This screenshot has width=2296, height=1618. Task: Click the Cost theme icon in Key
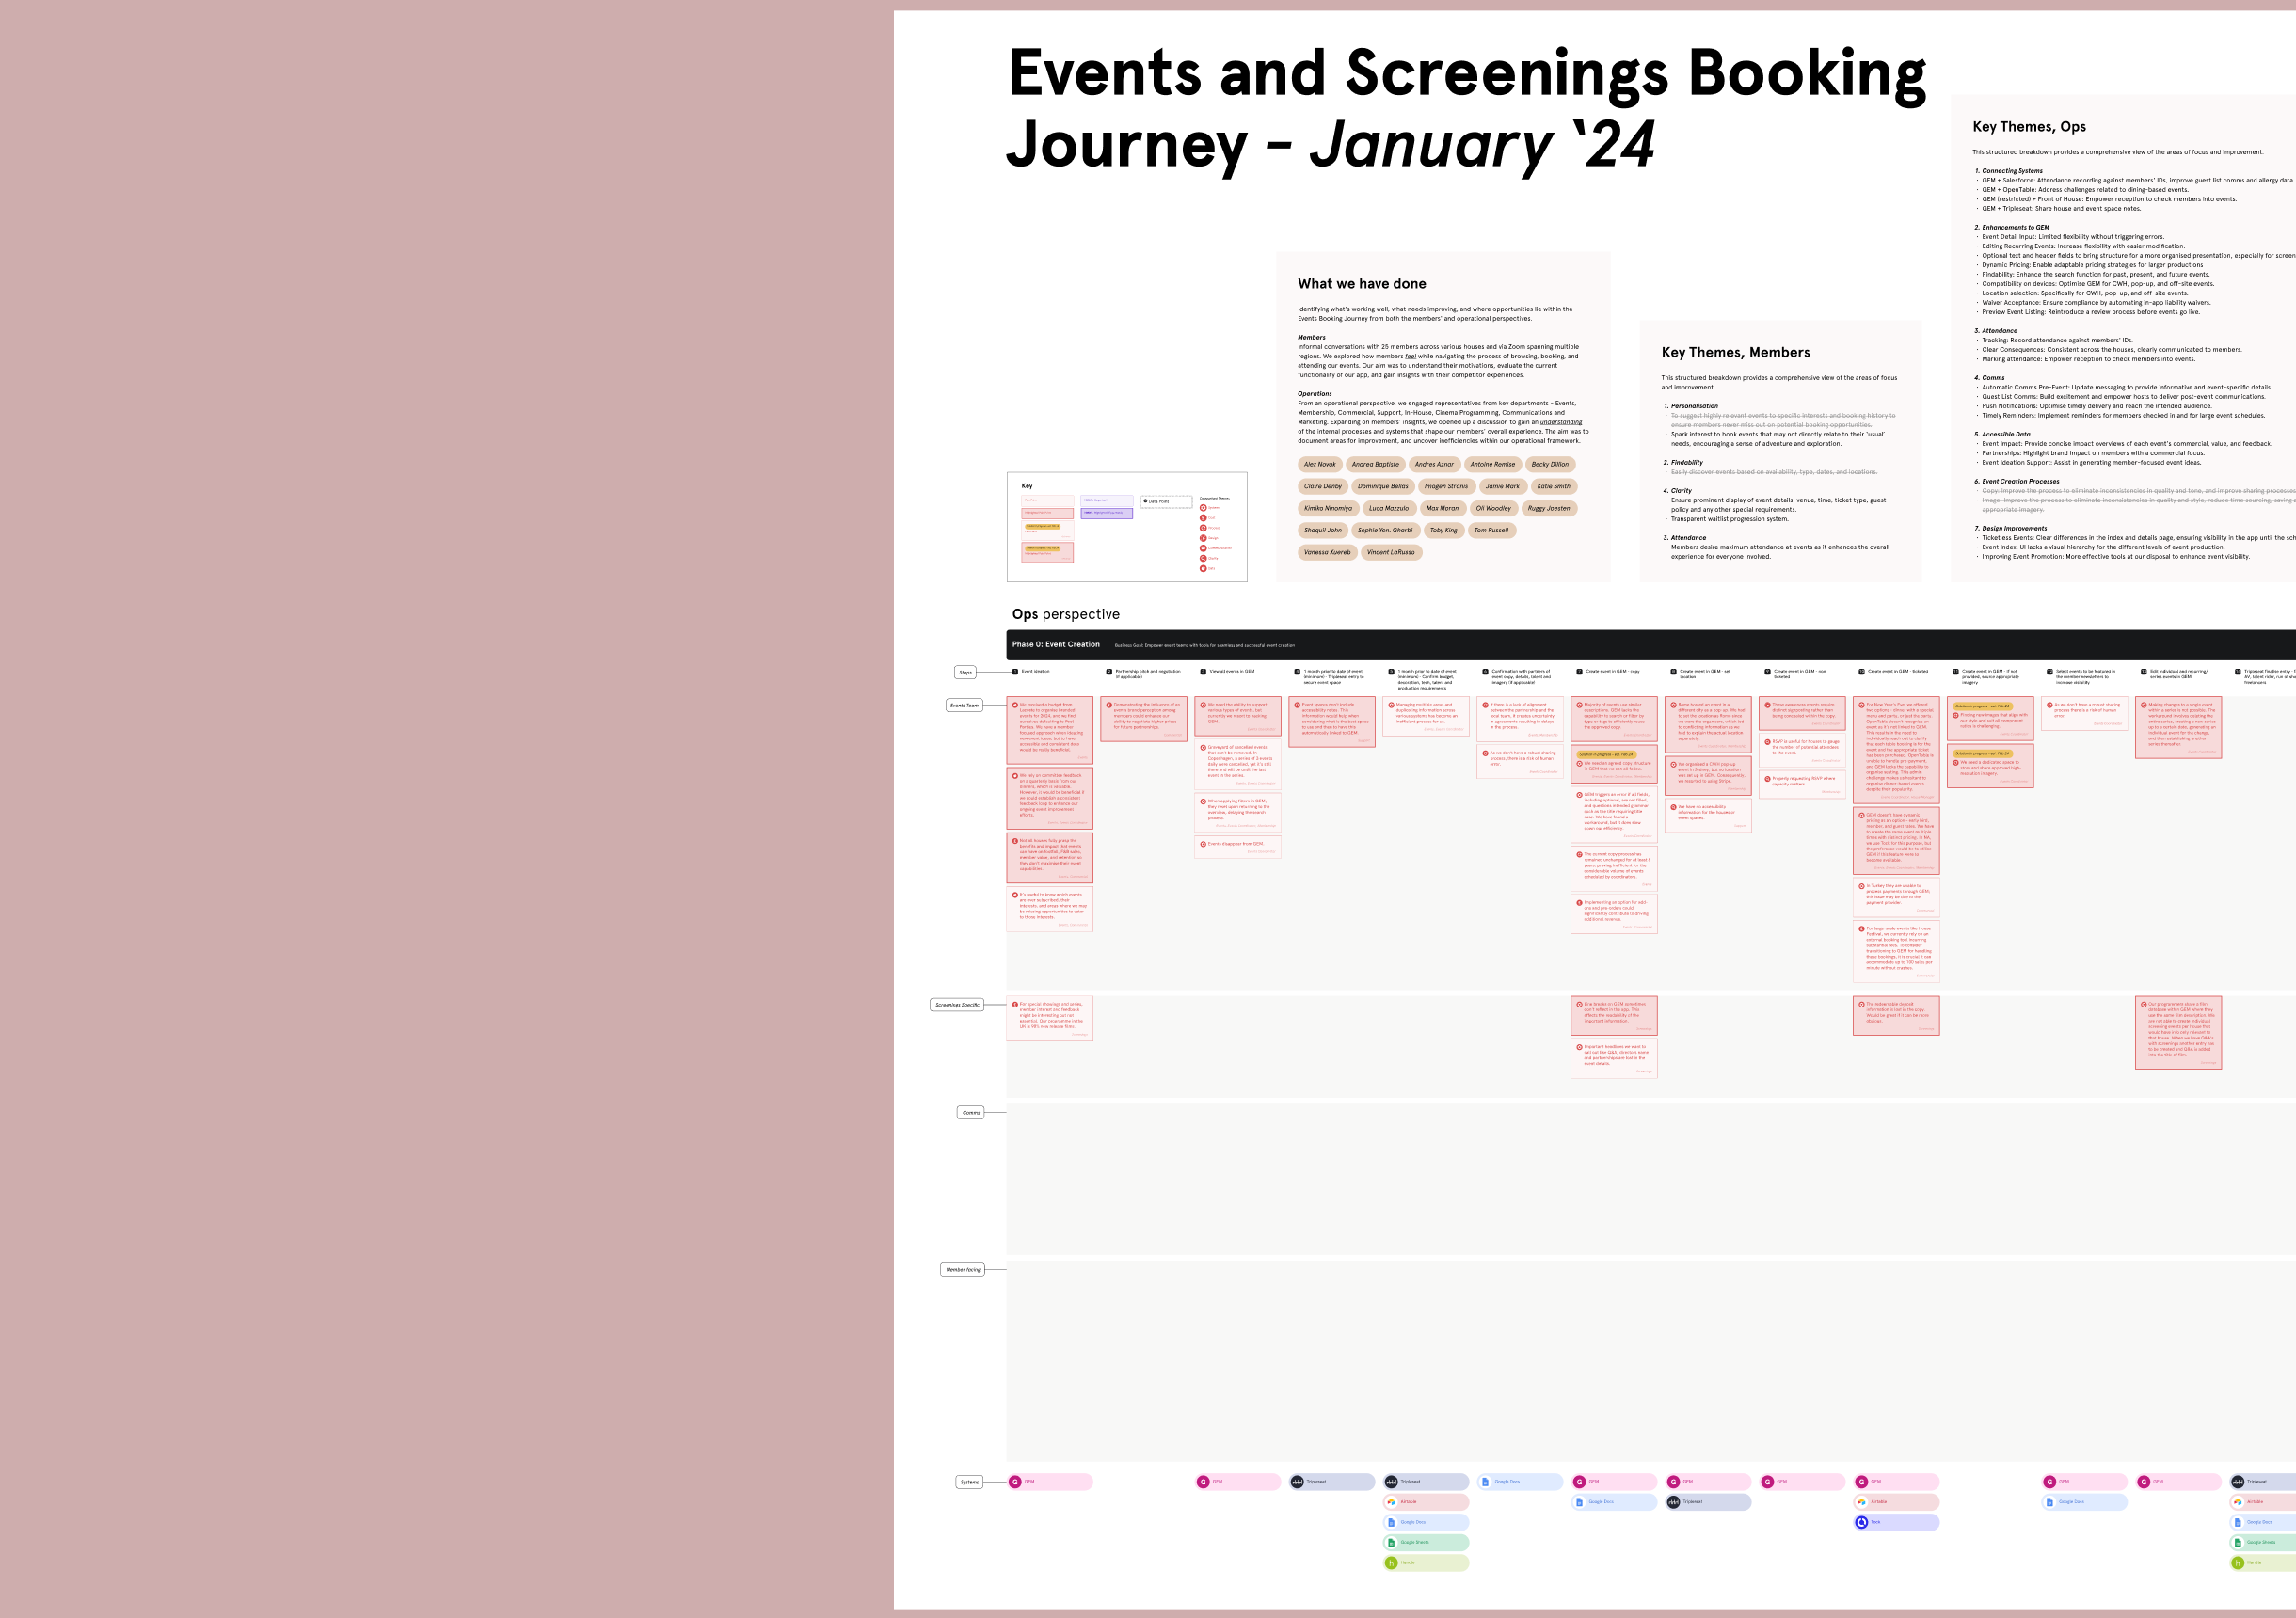[x=1203, y=518]
